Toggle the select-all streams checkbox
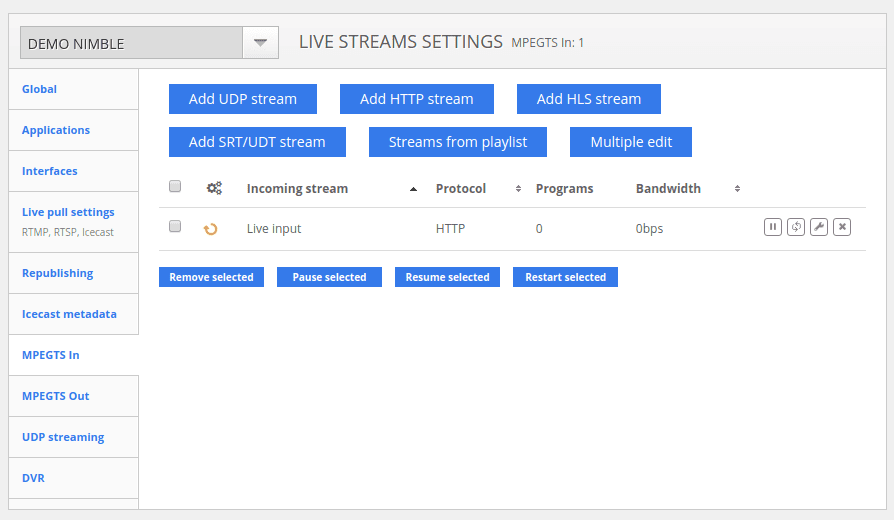The height and width of the screenshot is (520, 894). point(175,187)
